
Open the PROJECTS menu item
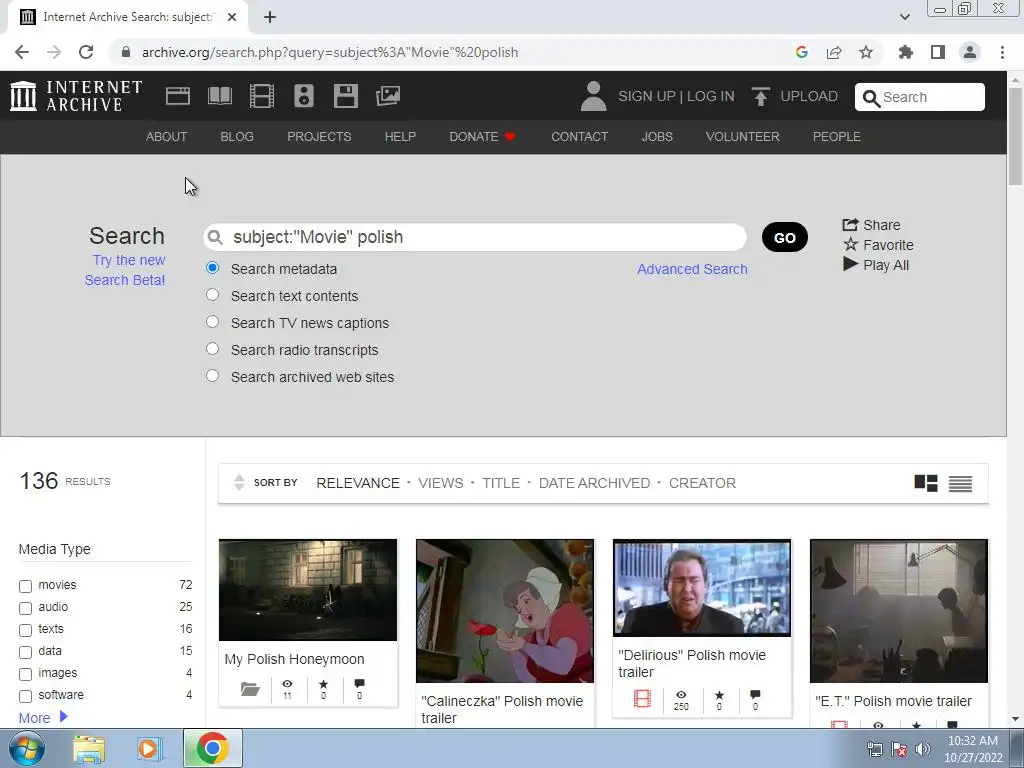click(x=319, y=136)
